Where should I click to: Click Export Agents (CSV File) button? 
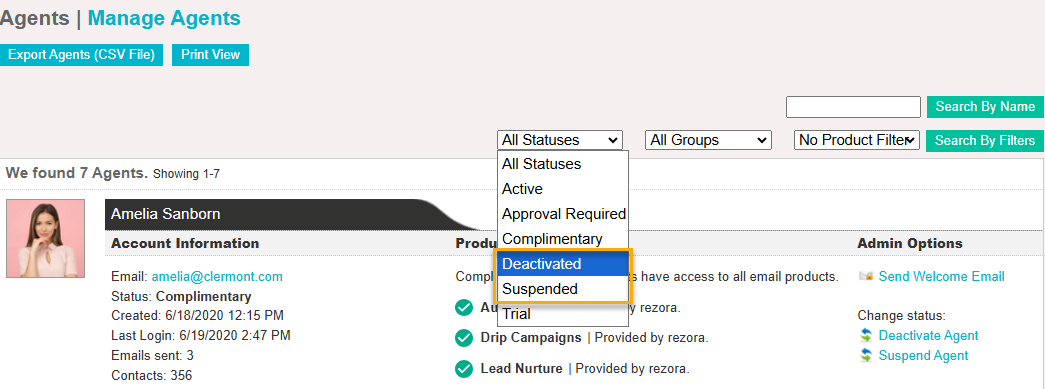pyautogui.click(x=81, y=55)
